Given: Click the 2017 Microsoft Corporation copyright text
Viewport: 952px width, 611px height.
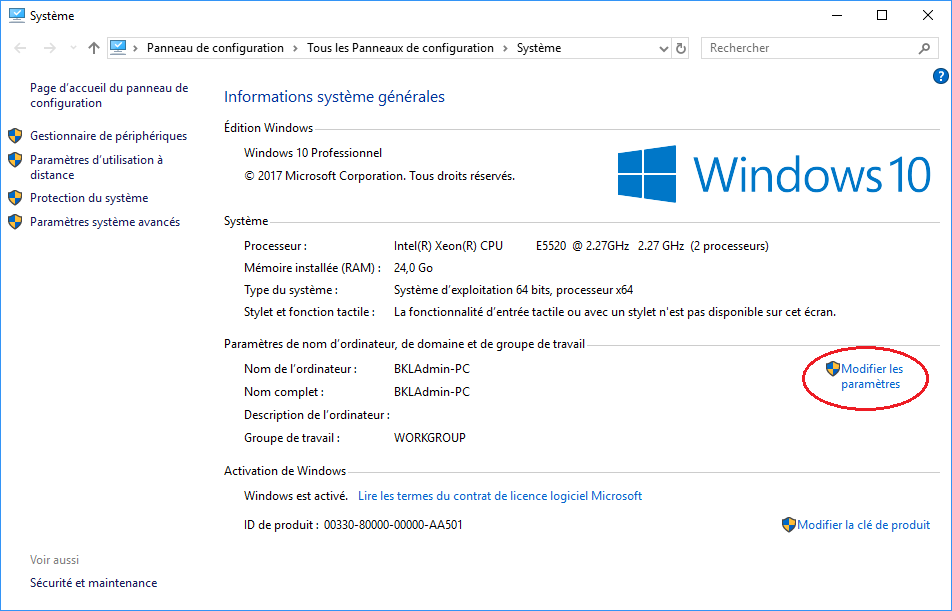Looking at the screenshot, I should pos(379,176).
